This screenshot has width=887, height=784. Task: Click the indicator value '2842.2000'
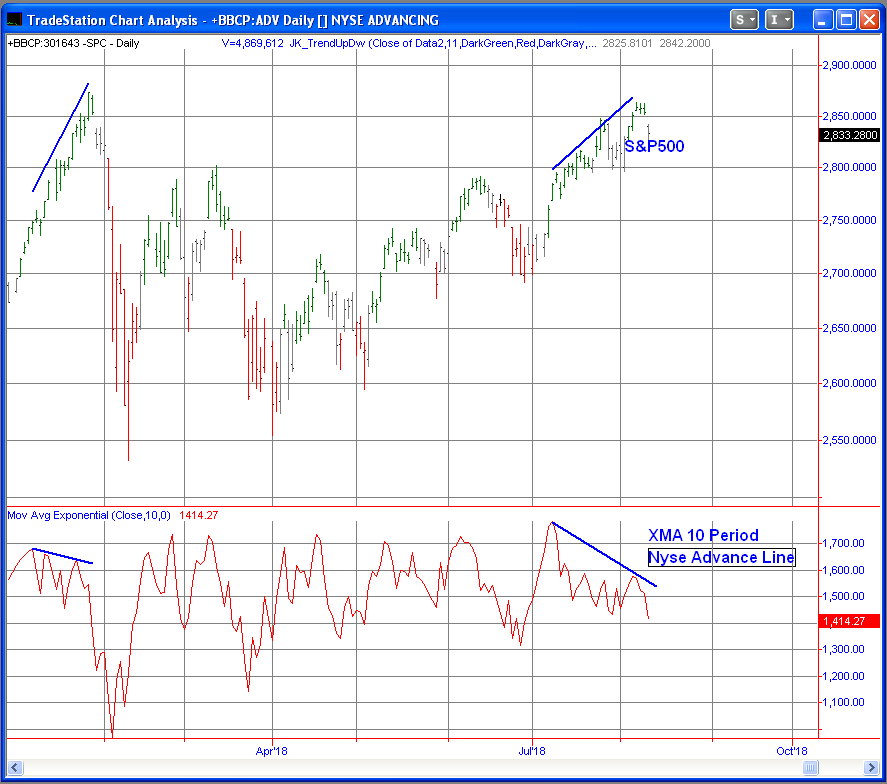tap(684, 44)
